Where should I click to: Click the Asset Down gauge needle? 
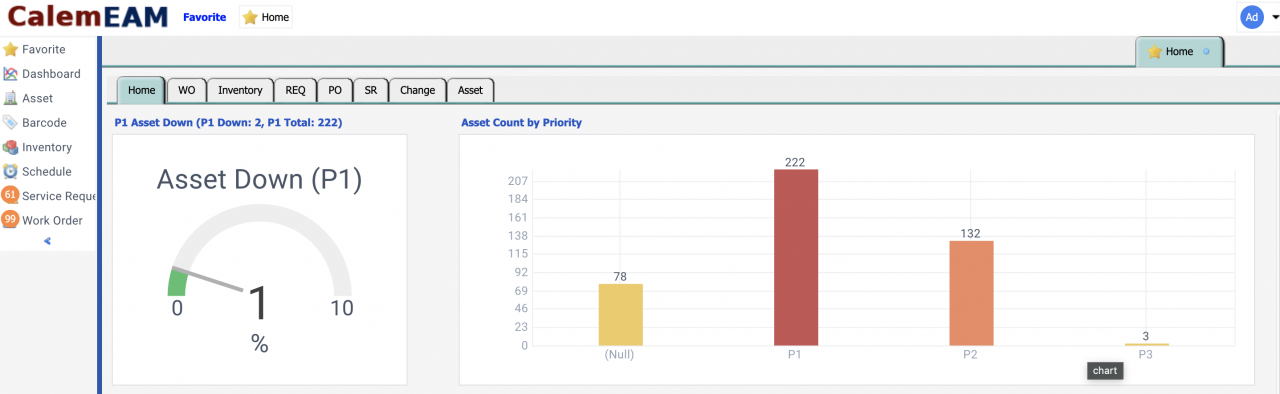click(x=208, y=279)
